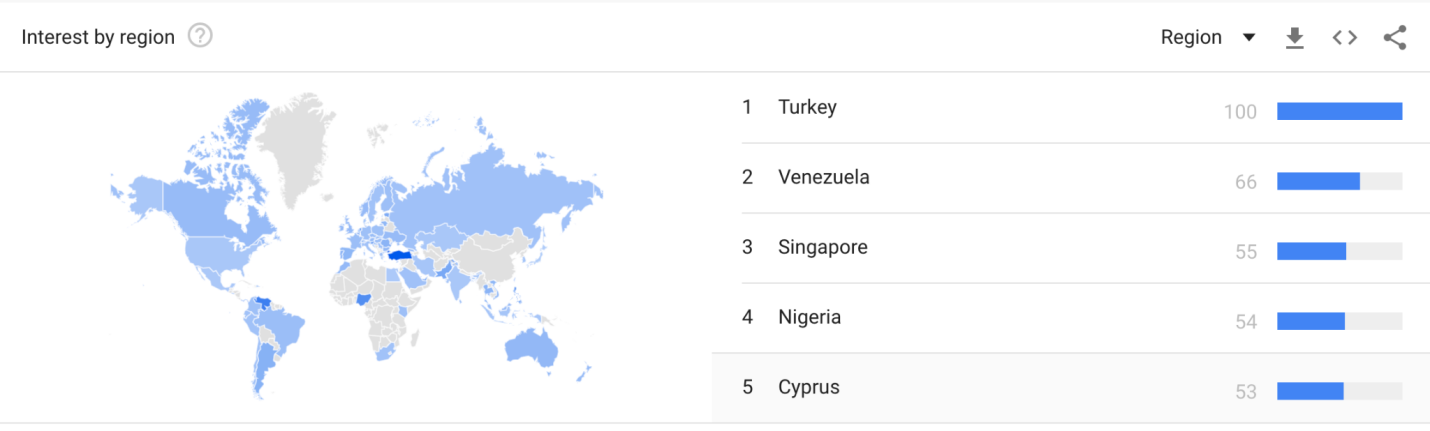This screenshot has height=431, width=1430.
Task: Open the Interest by region help icon
Action: click(200, 37)
